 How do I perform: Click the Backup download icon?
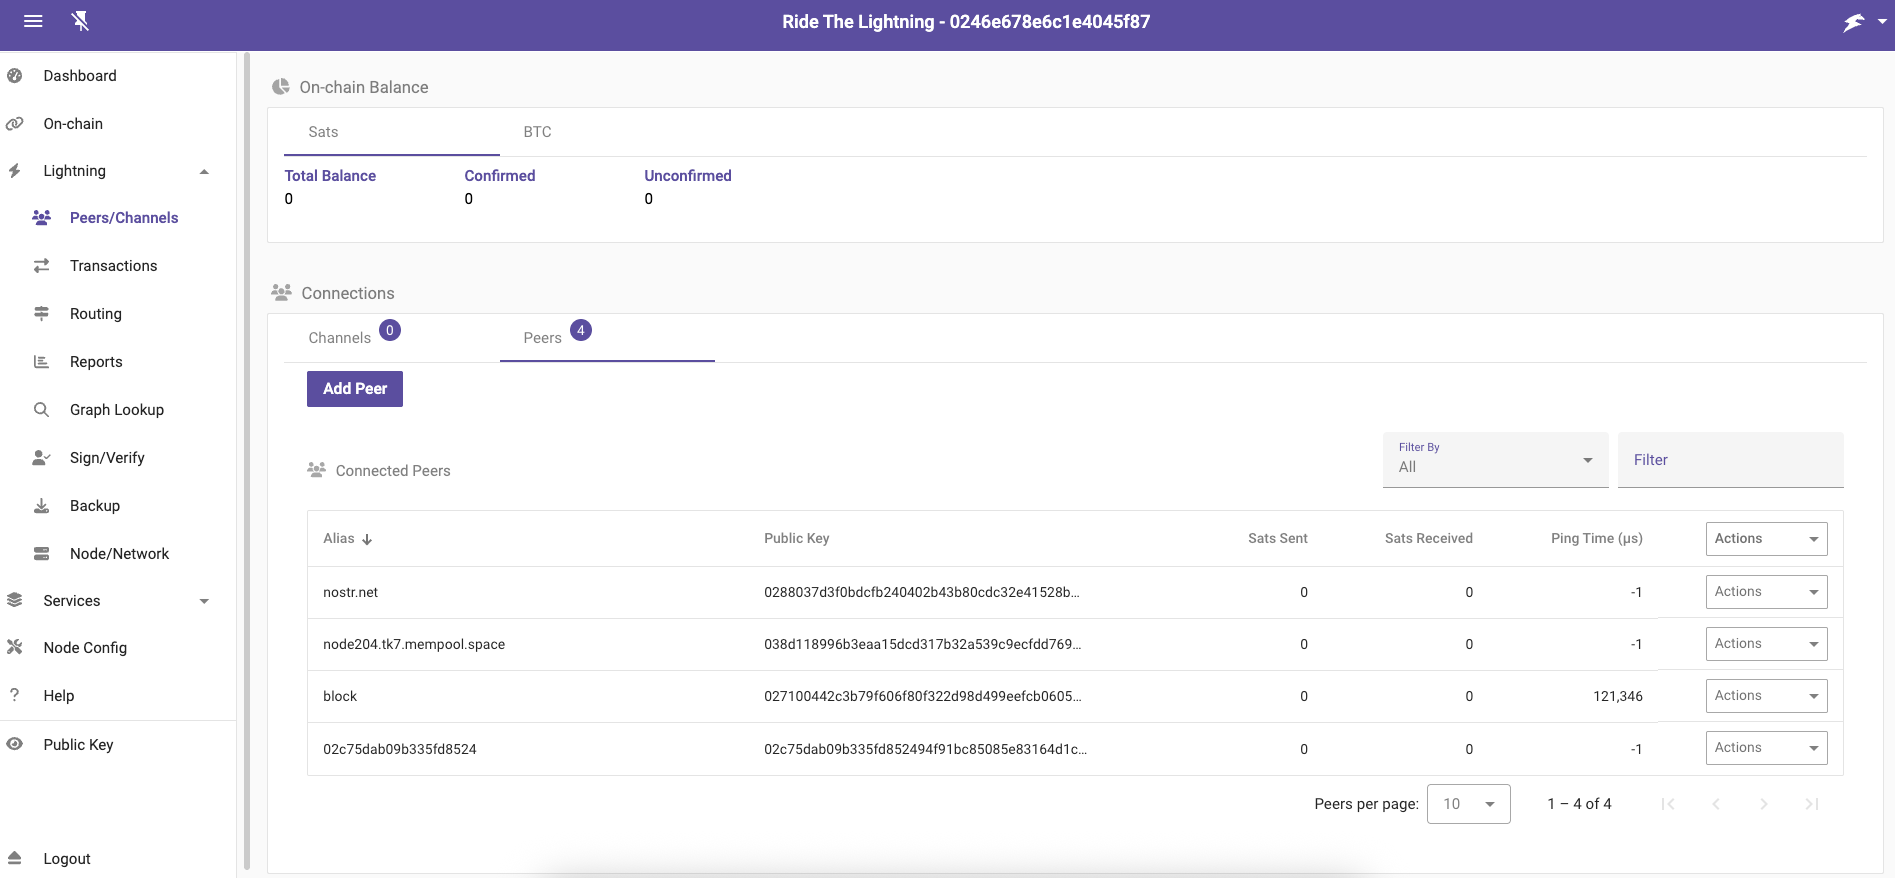click(x=41, y=506)
